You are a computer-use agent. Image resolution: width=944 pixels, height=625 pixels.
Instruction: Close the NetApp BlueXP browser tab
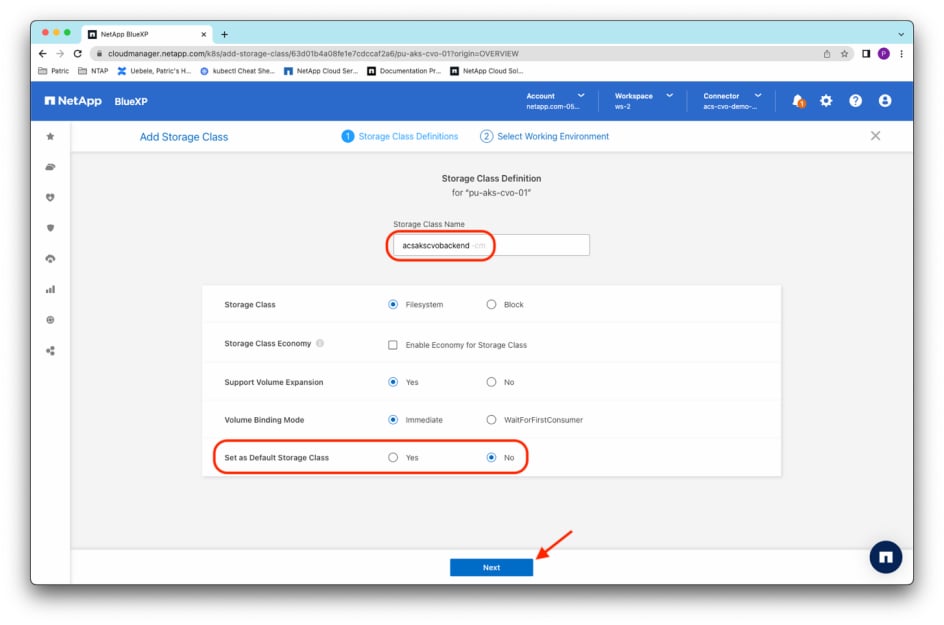coord(203,34)
